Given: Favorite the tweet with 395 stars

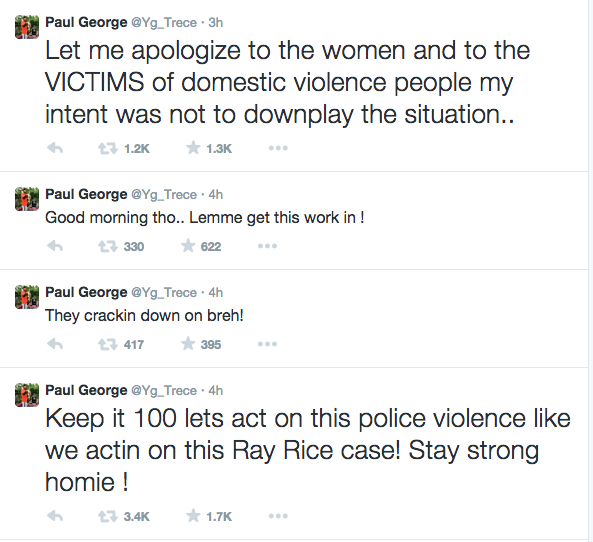Looking at the screenshot, I should point(188,344).
